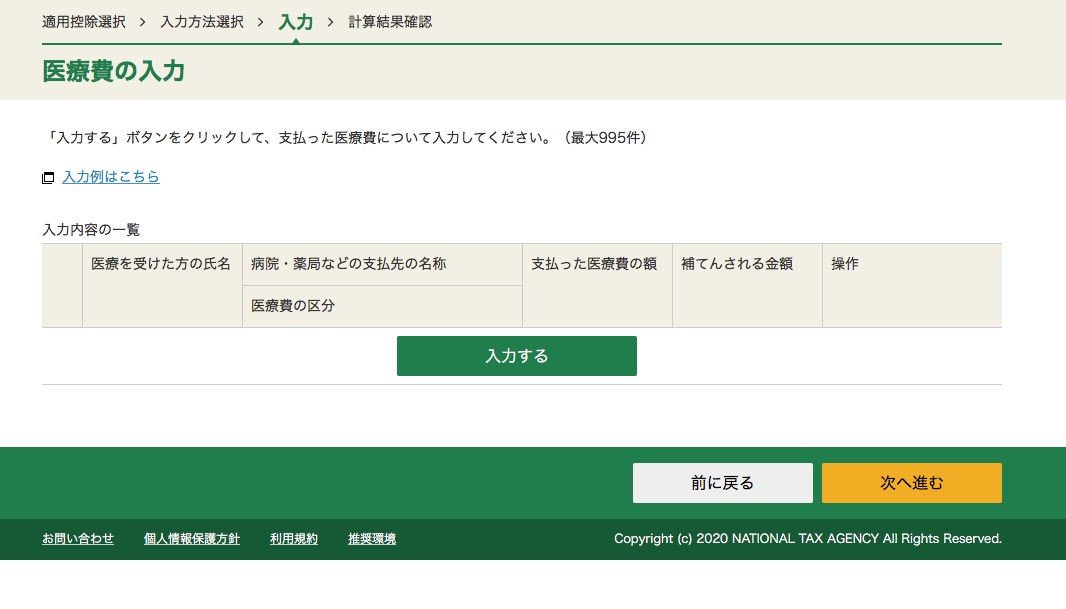Select the 計算結果確認 breadcrumb step
The height and width of the screenshot is (609, 1066).
pos(390,22)
